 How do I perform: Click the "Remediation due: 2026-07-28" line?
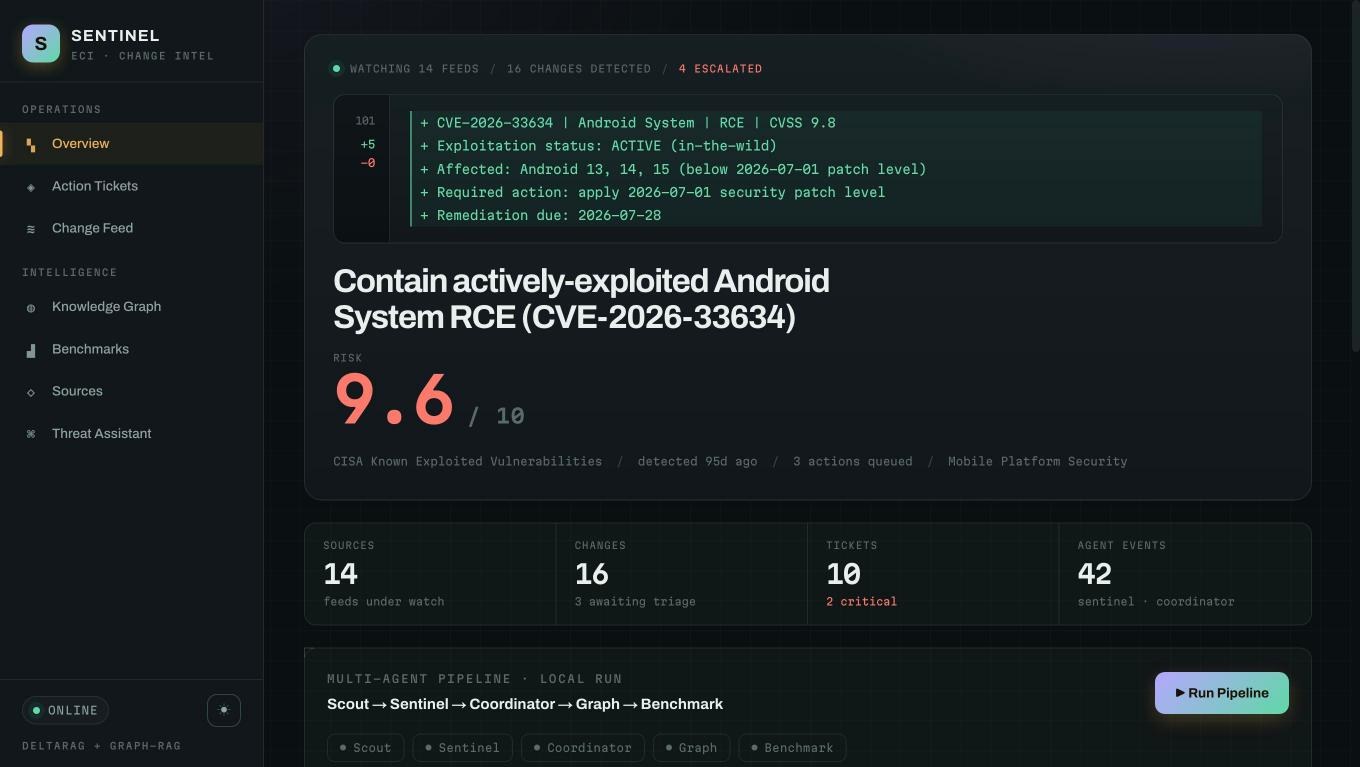(836, 215)
